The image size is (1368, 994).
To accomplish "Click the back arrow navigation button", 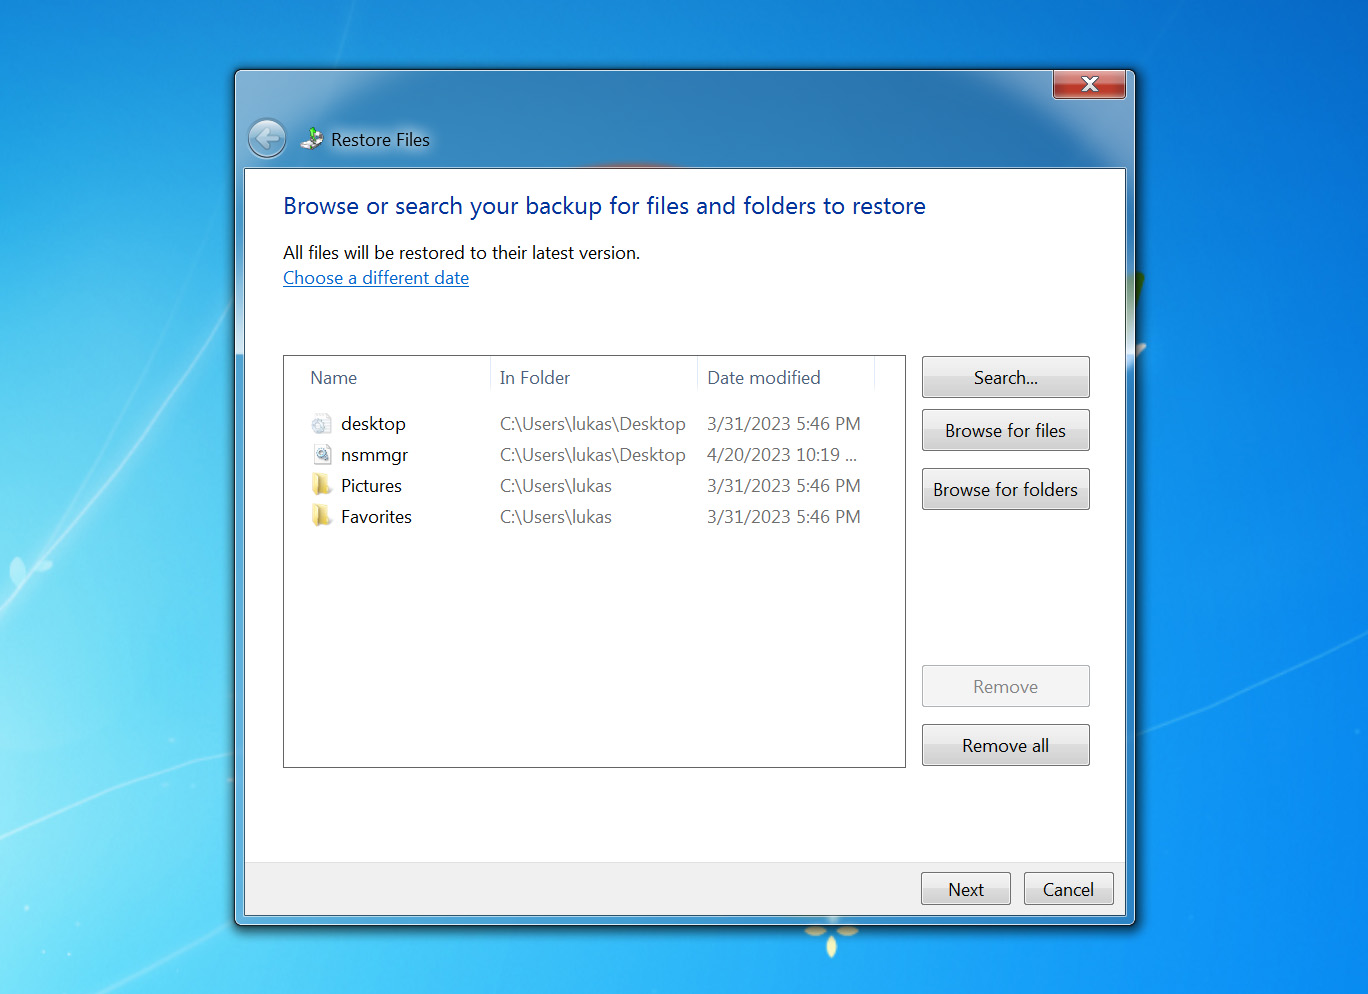I will tap(267, 139).
